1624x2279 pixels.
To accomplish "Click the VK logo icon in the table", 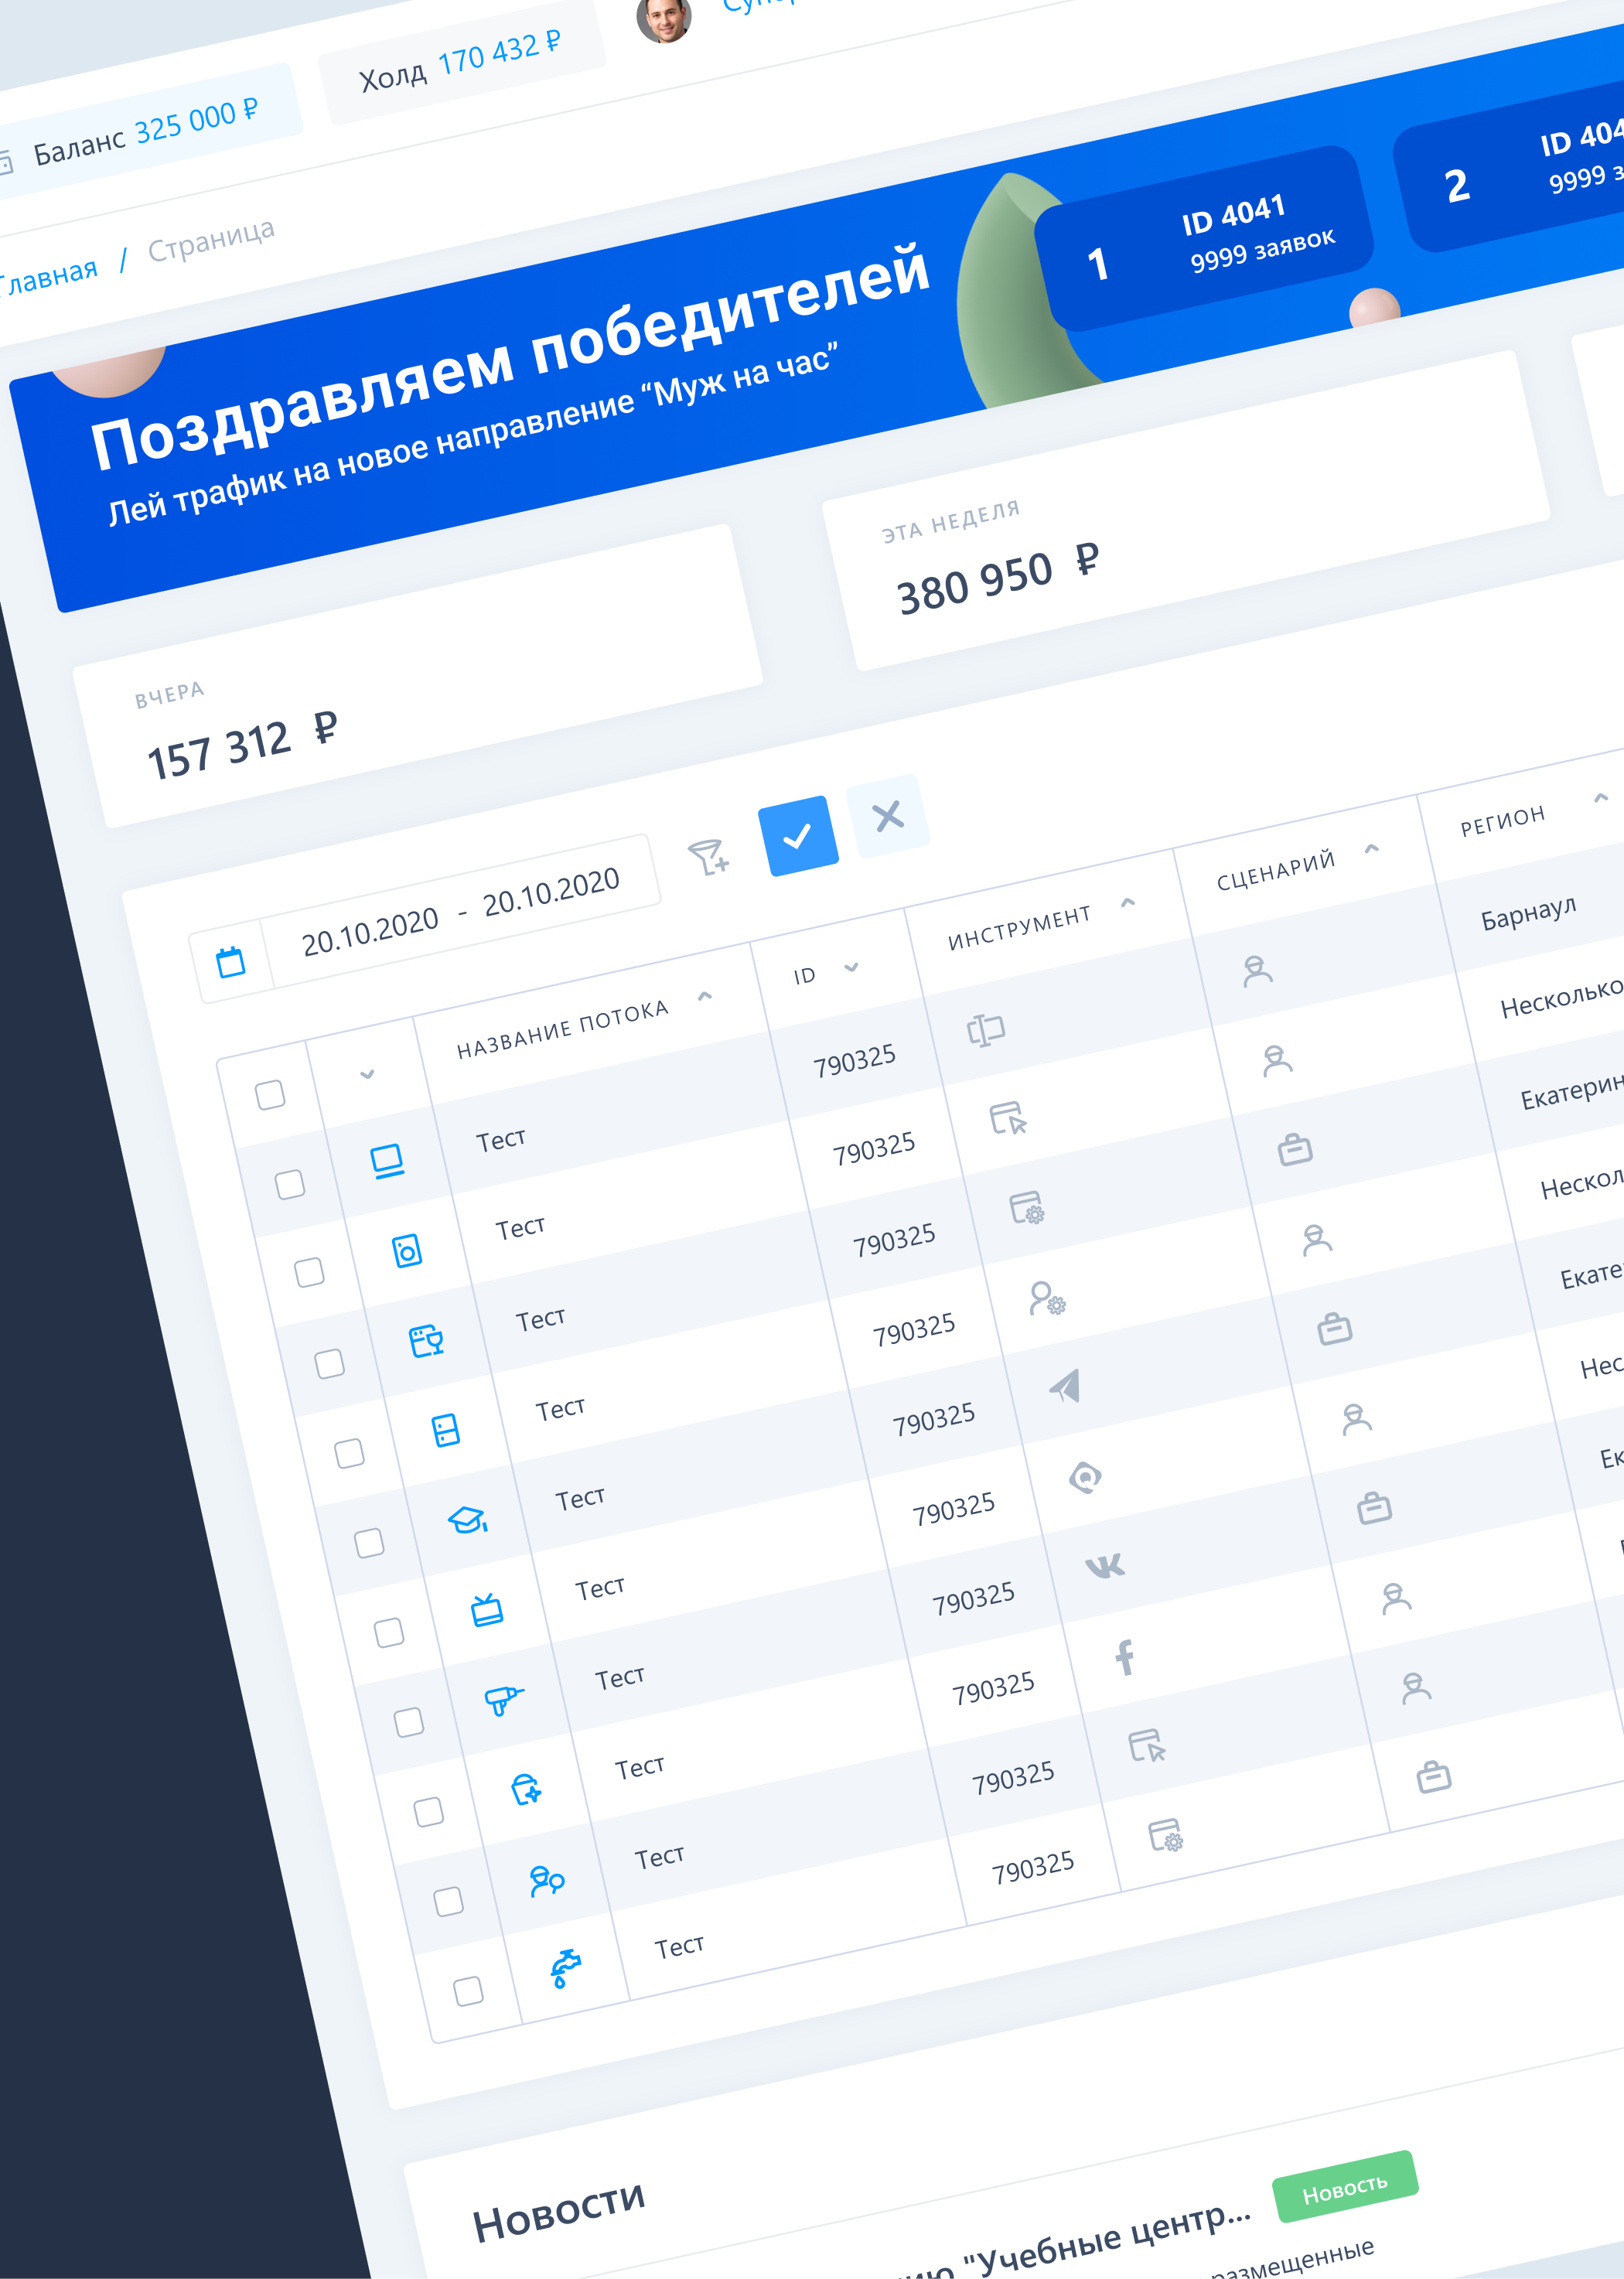I will [x=1105, y=1566].
